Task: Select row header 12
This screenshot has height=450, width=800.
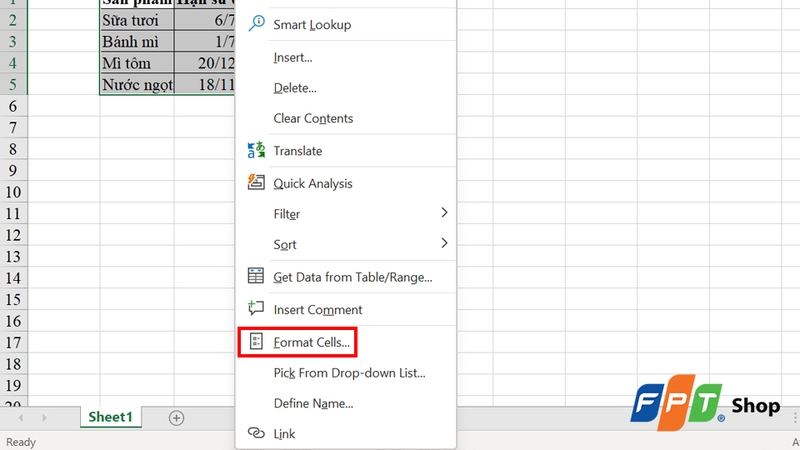Action: (13, 235)
